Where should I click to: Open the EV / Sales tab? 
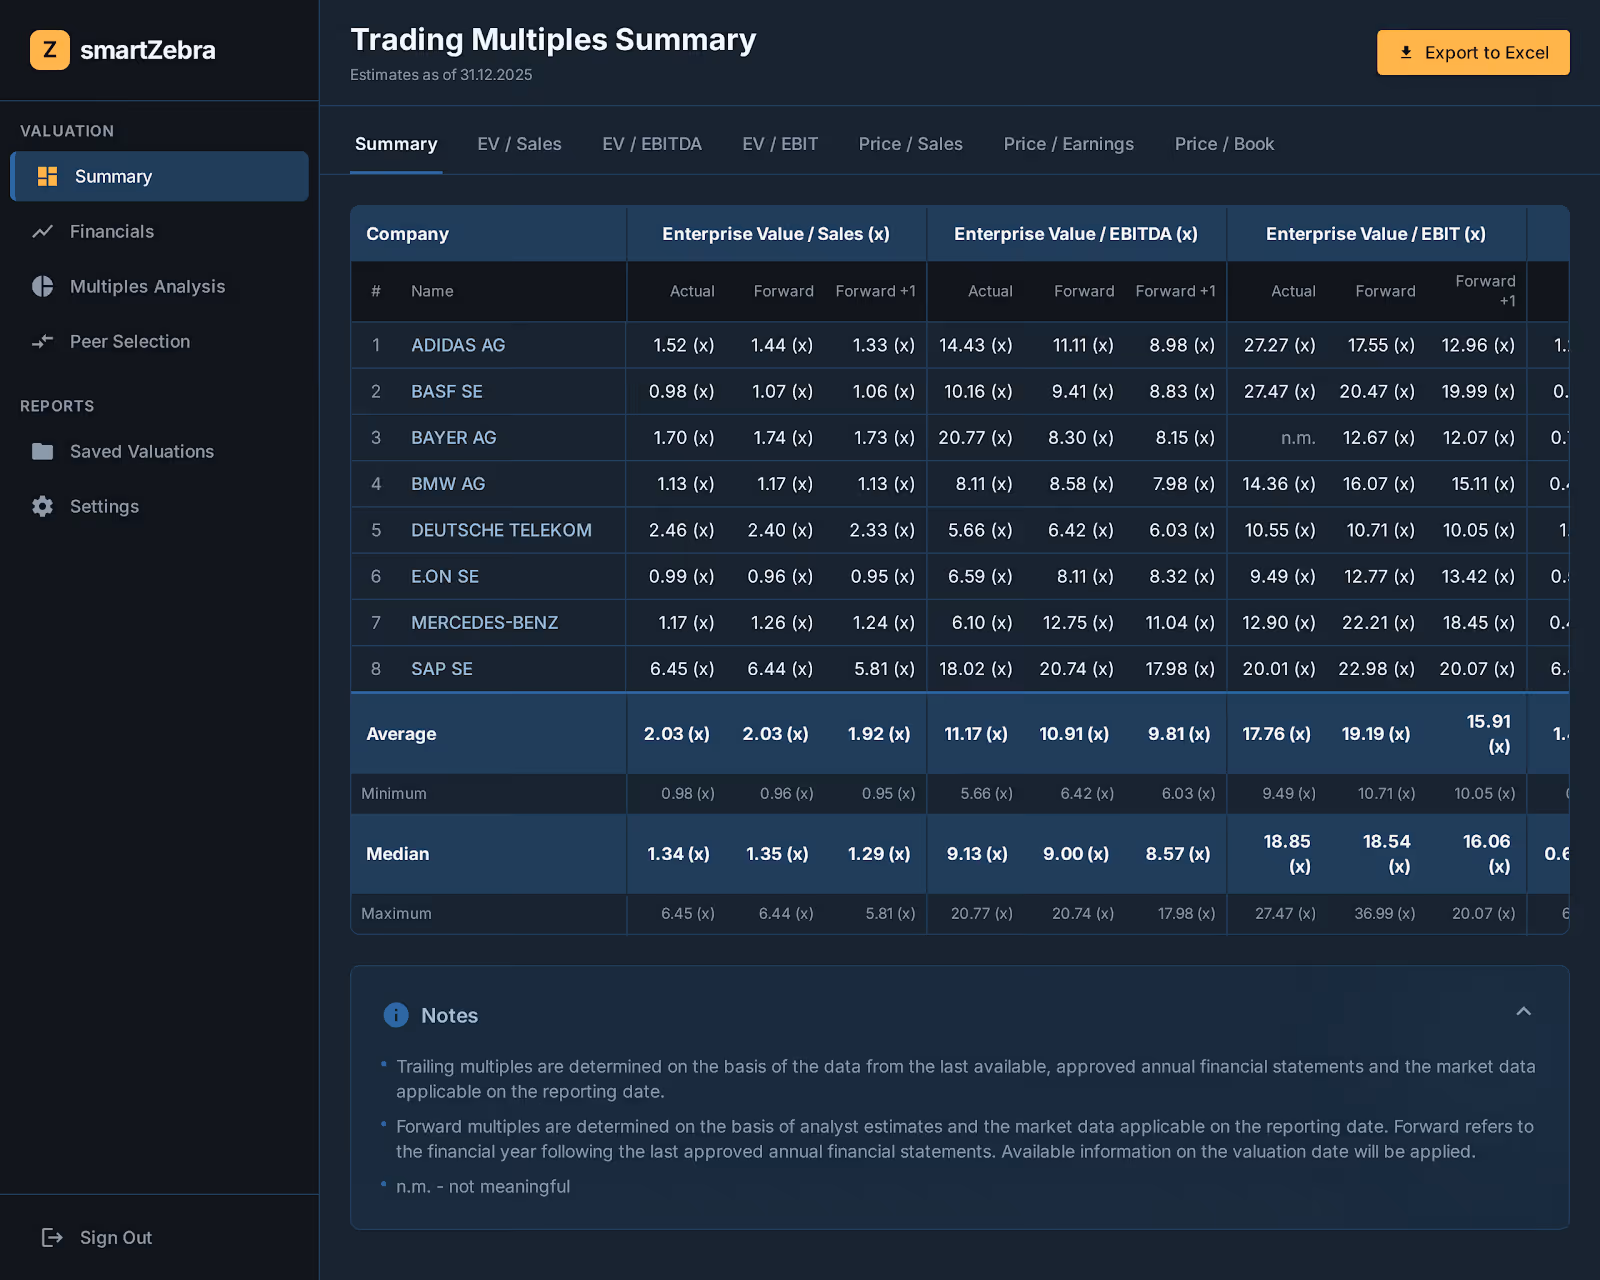[519, 144]
